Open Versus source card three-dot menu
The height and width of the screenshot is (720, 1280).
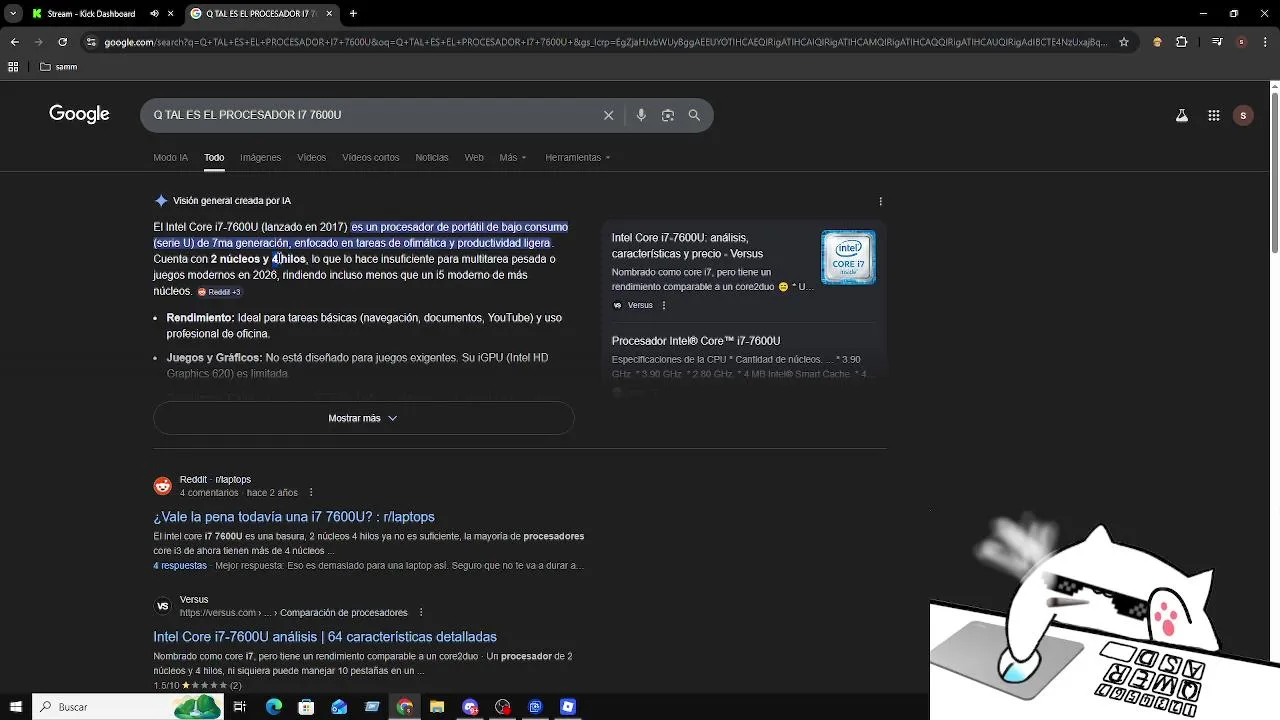663,305
